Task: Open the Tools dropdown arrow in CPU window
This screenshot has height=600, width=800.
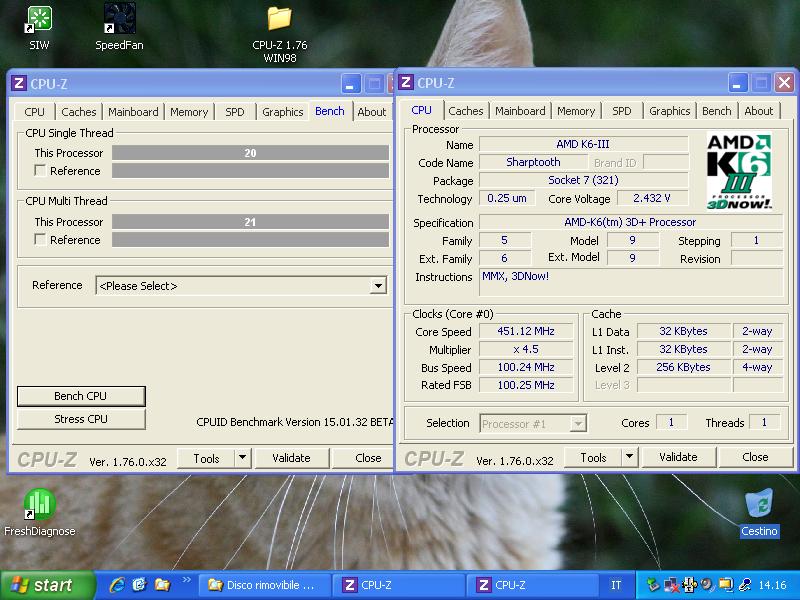Action: [629, 457]
